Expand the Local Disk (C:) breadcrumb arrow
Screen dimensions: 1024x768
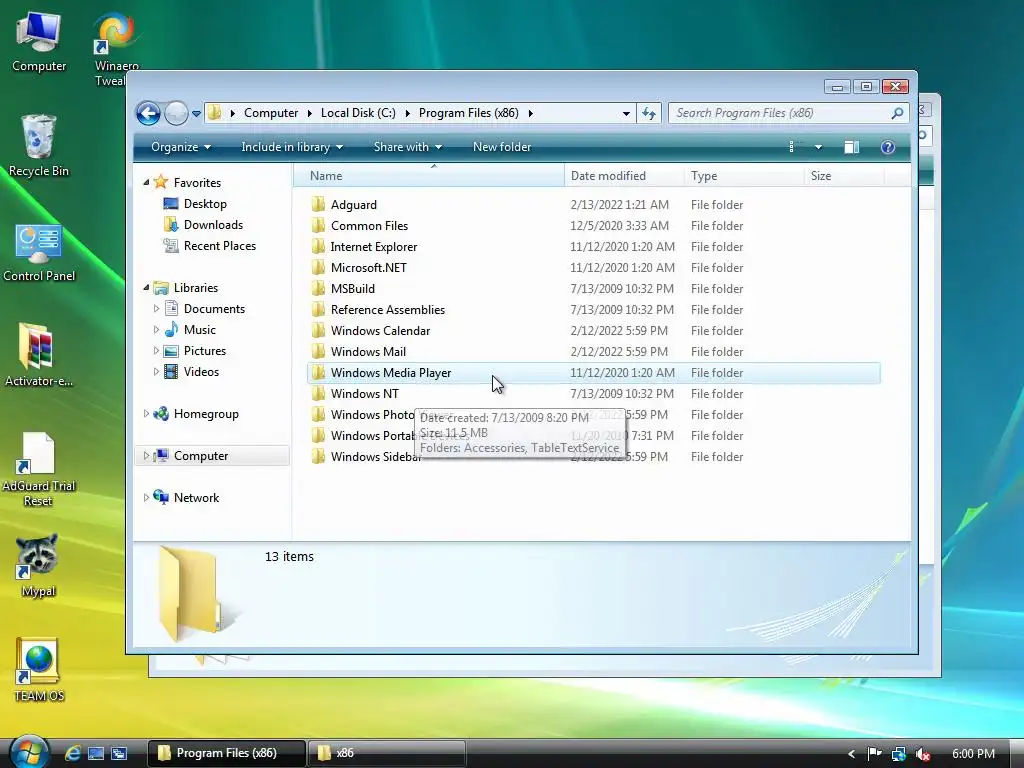coord(407,113)
